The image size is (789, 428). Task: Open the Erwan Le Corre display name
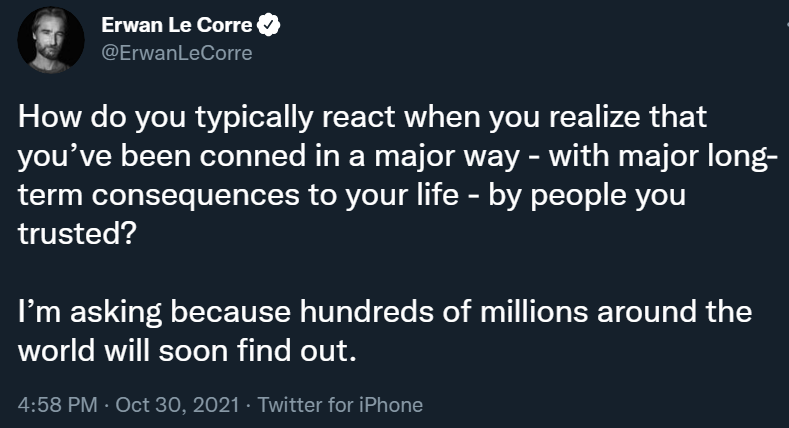[178, 27]
